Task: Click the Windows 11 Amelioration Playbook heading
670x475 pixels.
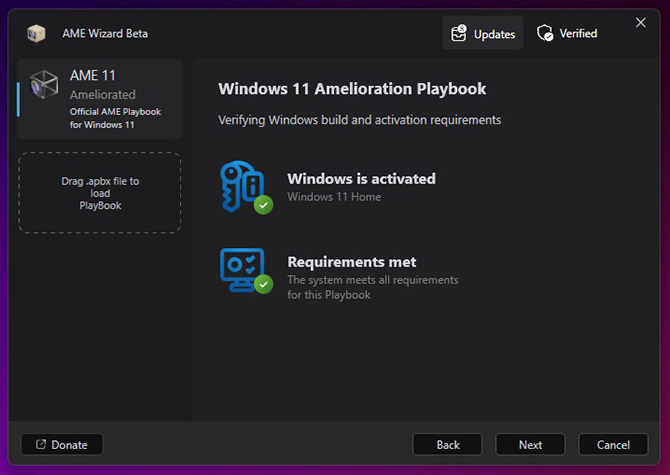Action: [x=352, y=89]
